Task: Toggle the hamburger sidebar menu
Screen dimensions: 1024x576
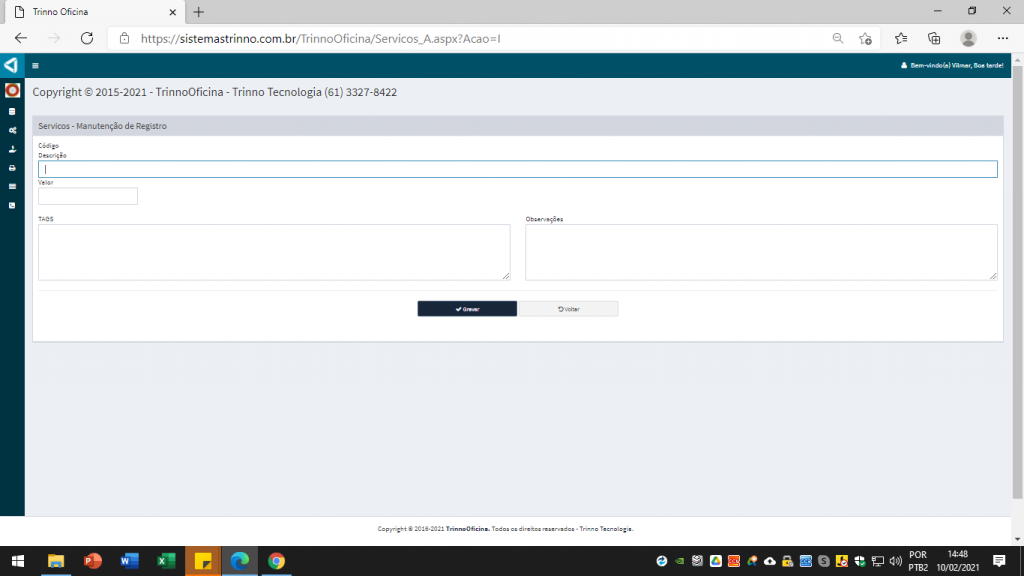Action: point(35,66)
